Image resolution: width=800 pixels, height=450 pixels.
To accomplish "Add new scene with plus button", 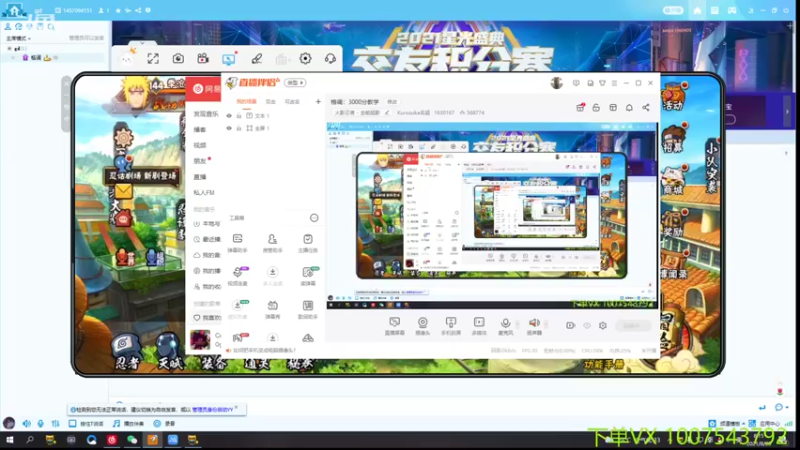I will [318, 102].
